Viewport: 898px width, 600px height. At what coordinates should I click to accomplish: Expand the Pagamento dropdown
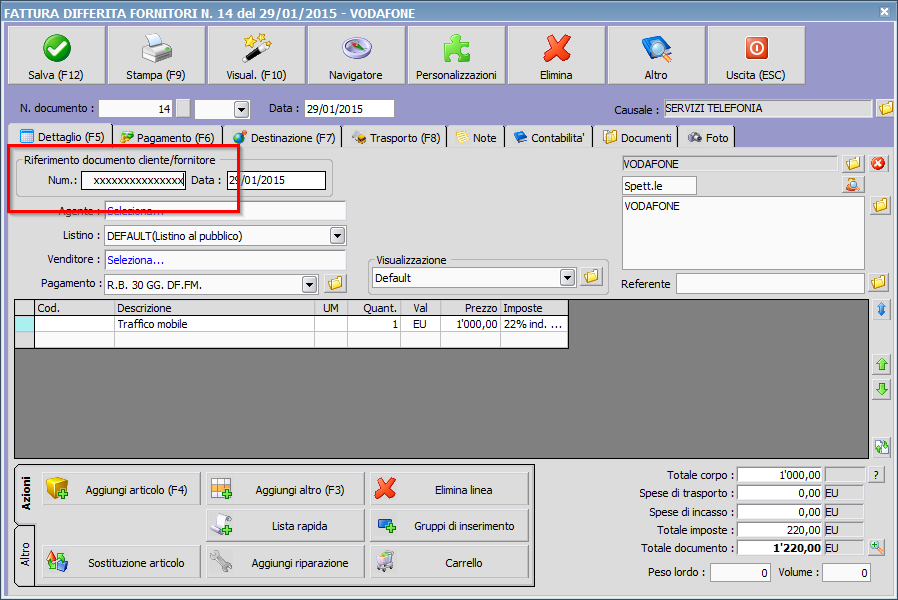[x=309, y=284]
